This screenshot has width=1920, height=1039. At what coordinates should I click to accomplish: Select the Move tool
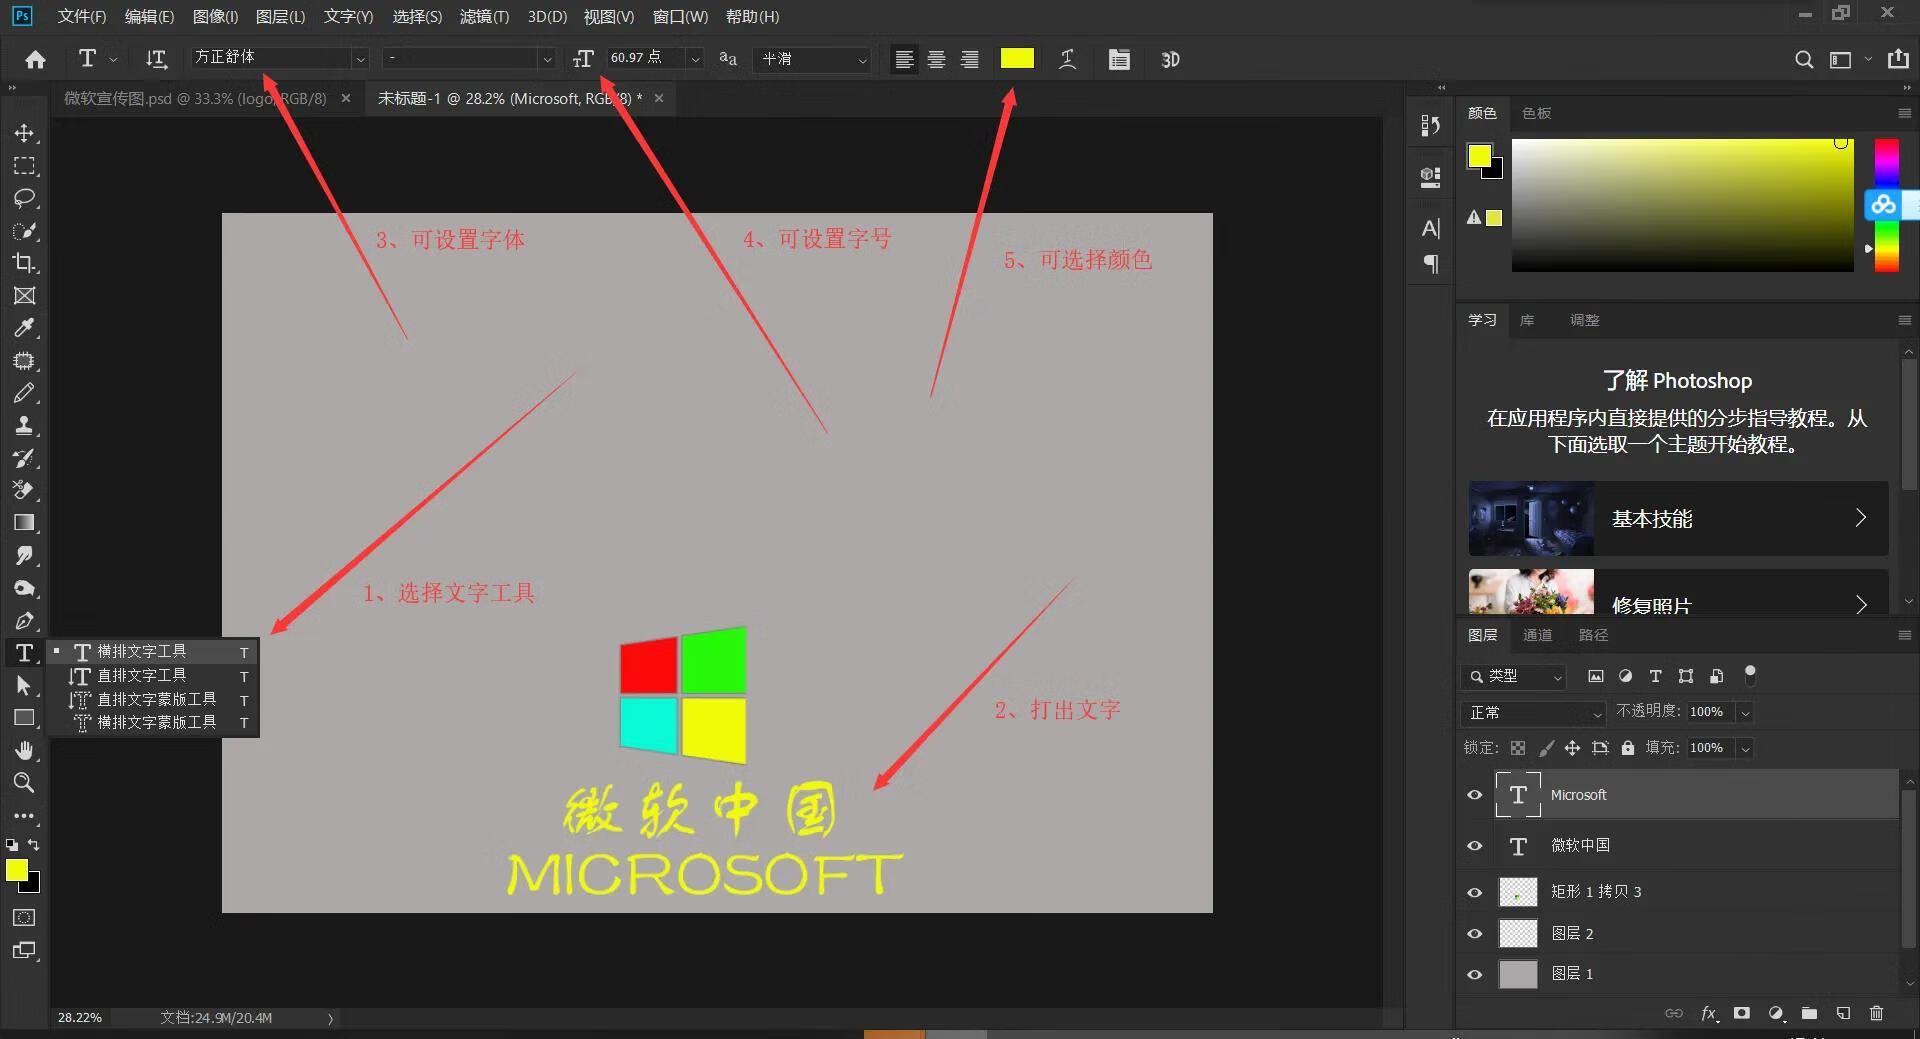pos(24,133)
